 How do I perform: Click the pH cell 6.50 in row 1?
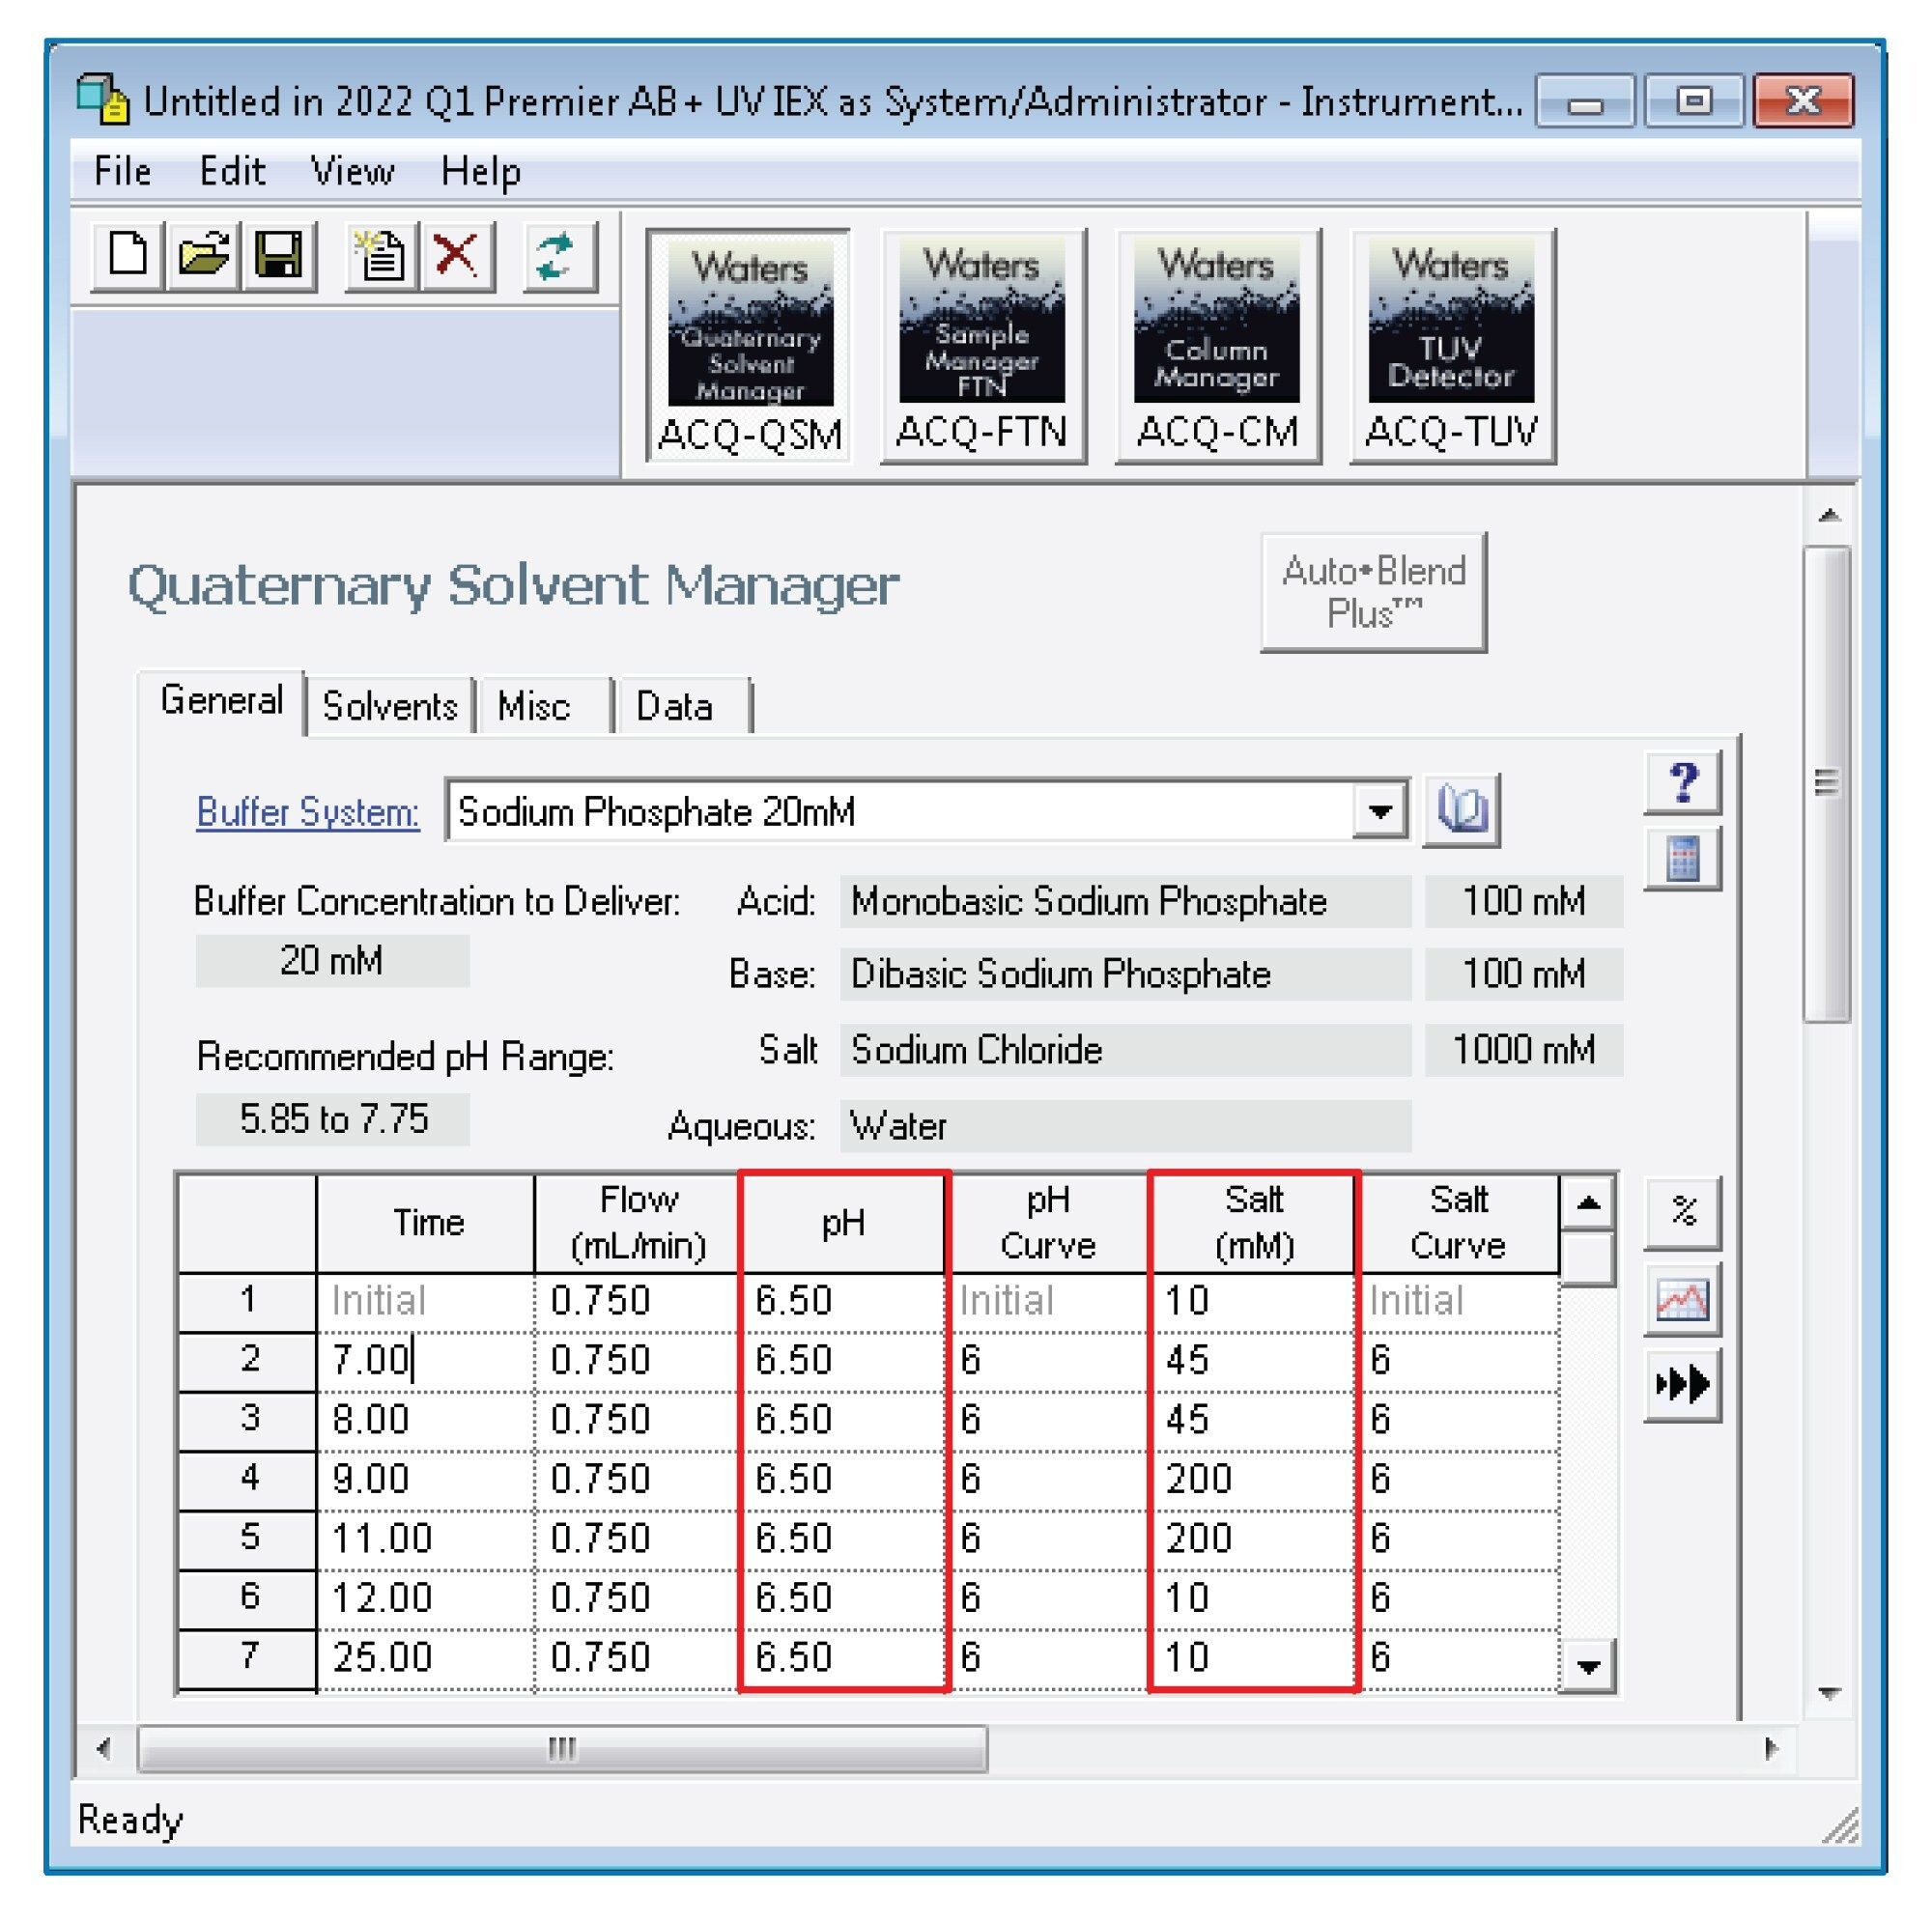coord(842,1301)
